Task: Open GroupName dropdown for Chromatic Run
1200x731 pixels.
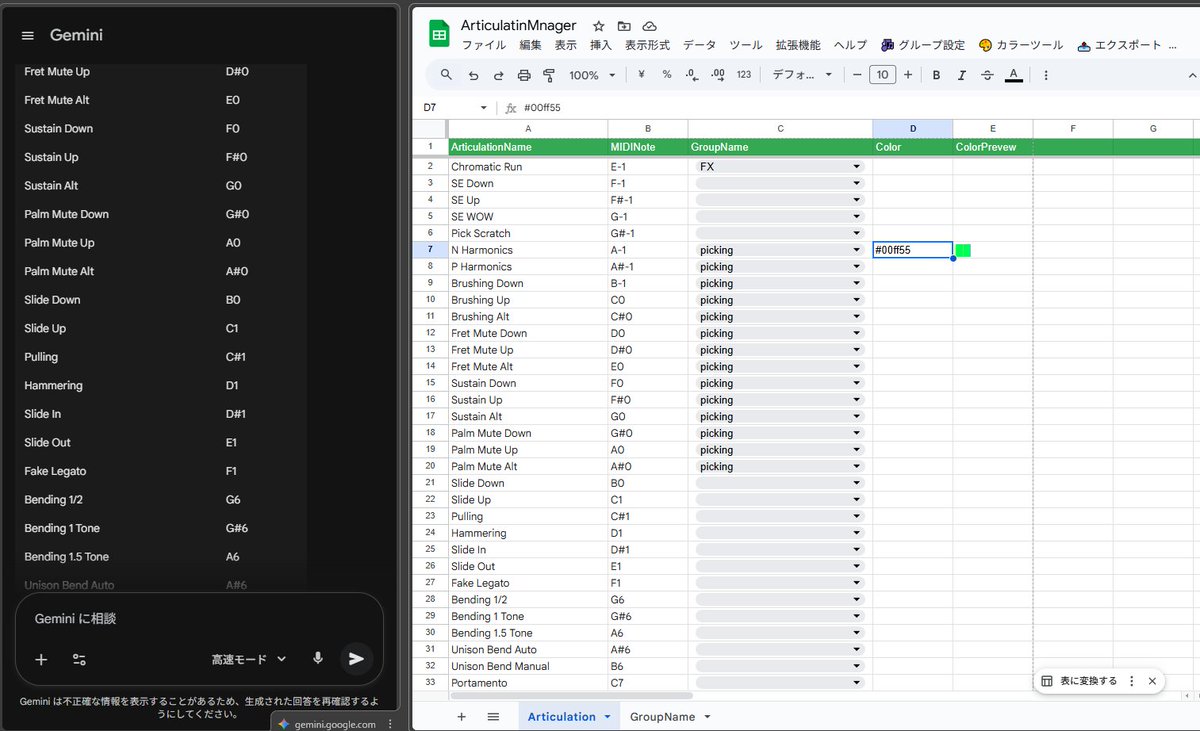Action: pyautogui.click(x=856, y=167)
